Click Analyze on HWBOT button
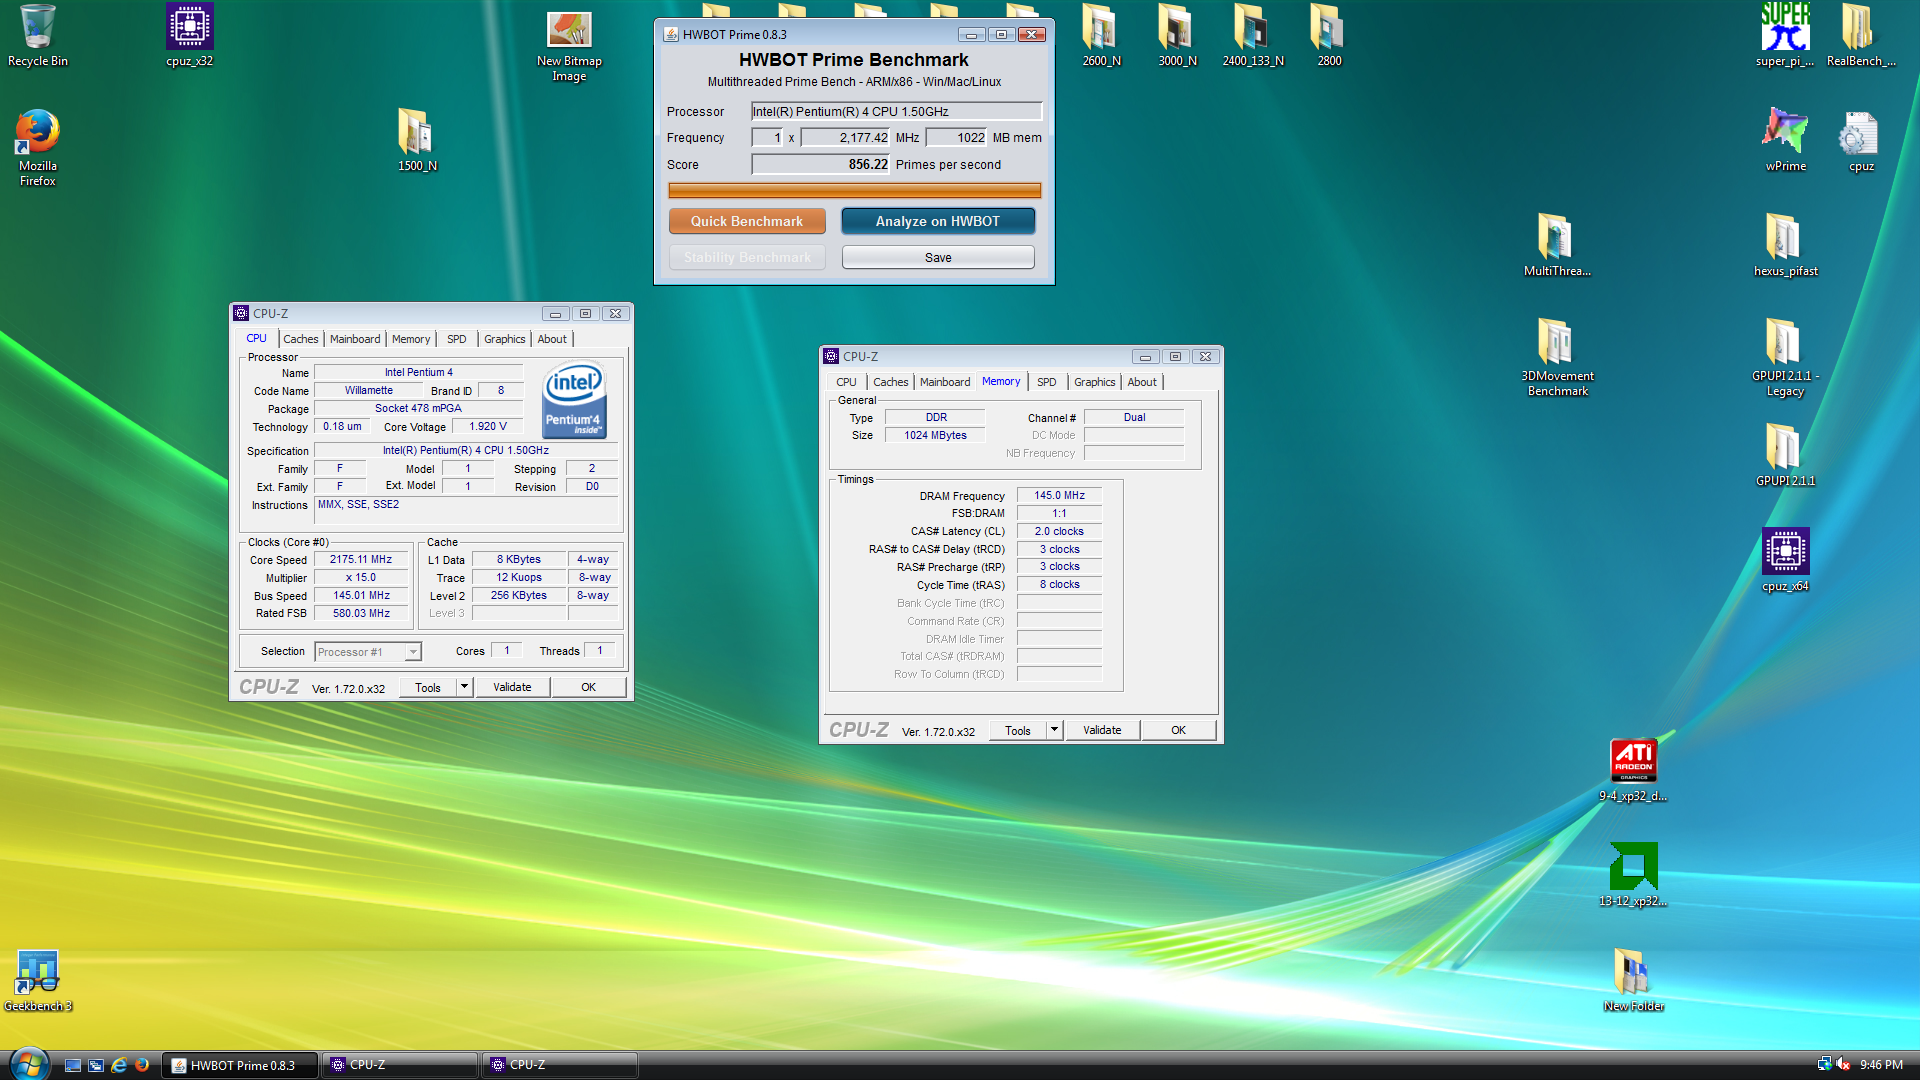 pyautogui.click(x=938, y=221)
